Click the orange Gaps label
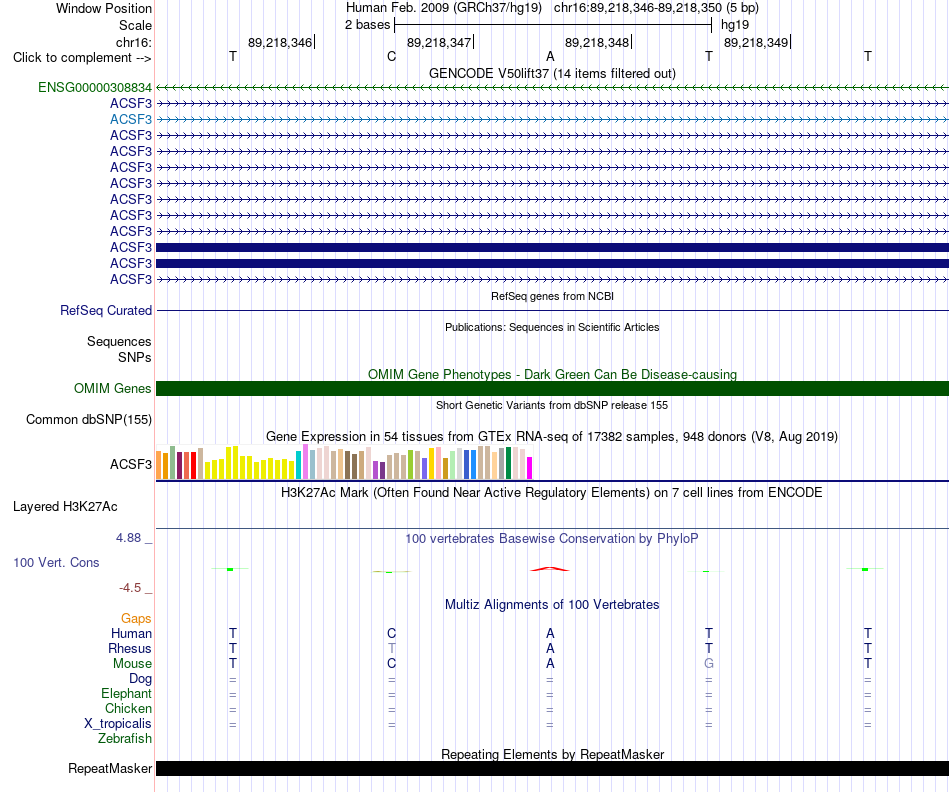Viewport: 950px width, 792px height. pyautogui.click(x=136, y=618)
